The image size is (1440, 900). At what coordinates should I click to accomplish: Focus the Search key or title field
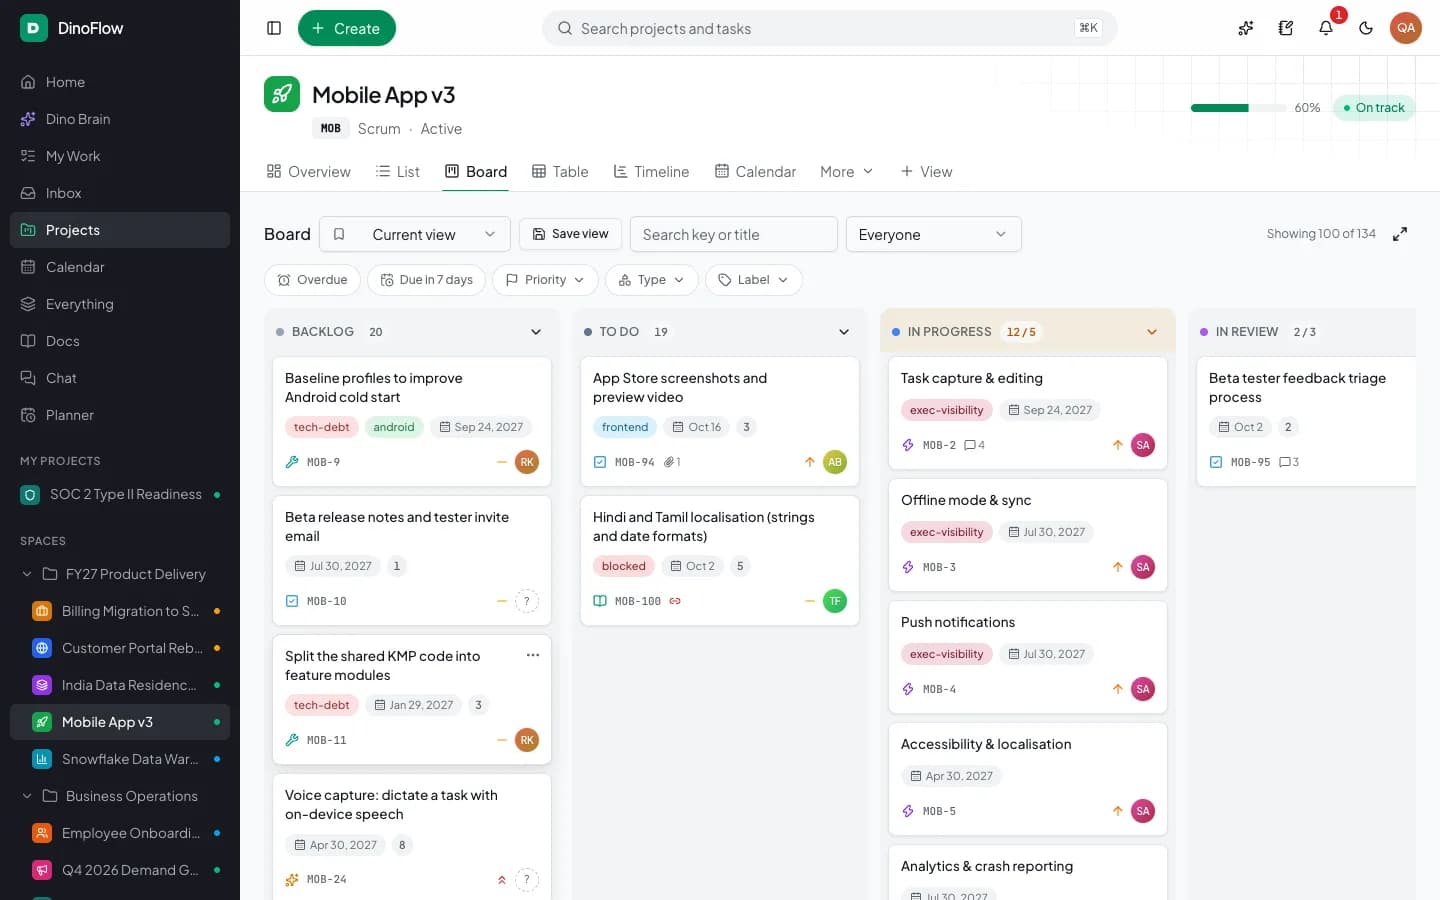point(734,234)
